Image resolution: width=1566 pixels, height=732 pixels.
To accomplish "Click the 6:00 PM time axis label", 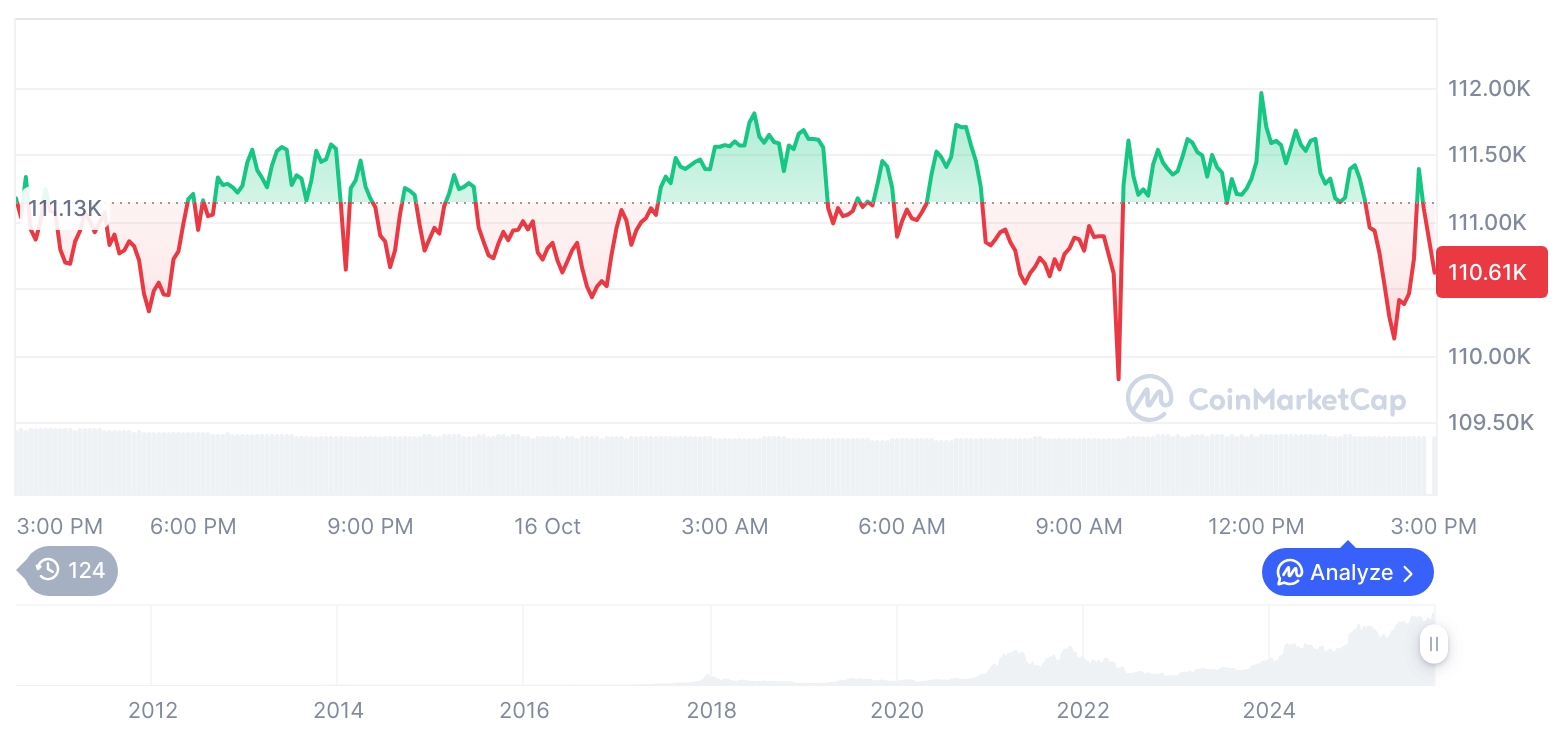I will [193, 526].
